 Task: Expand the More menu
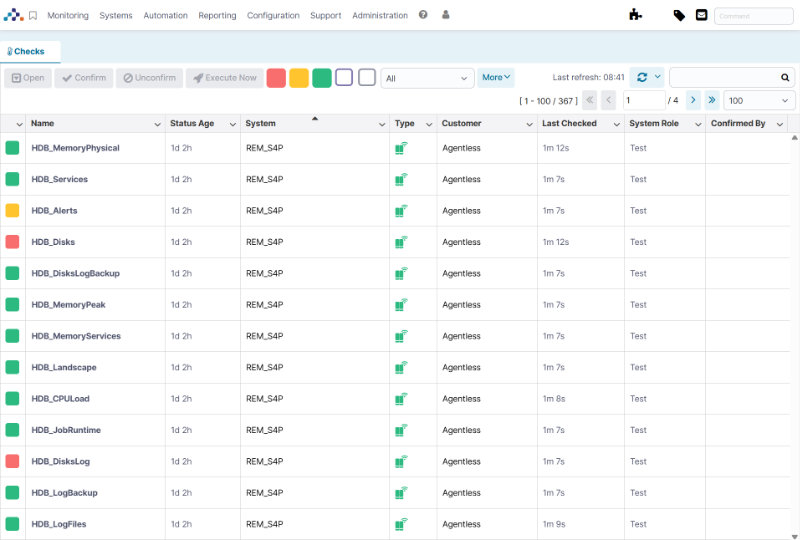click(x=496, y=78)
